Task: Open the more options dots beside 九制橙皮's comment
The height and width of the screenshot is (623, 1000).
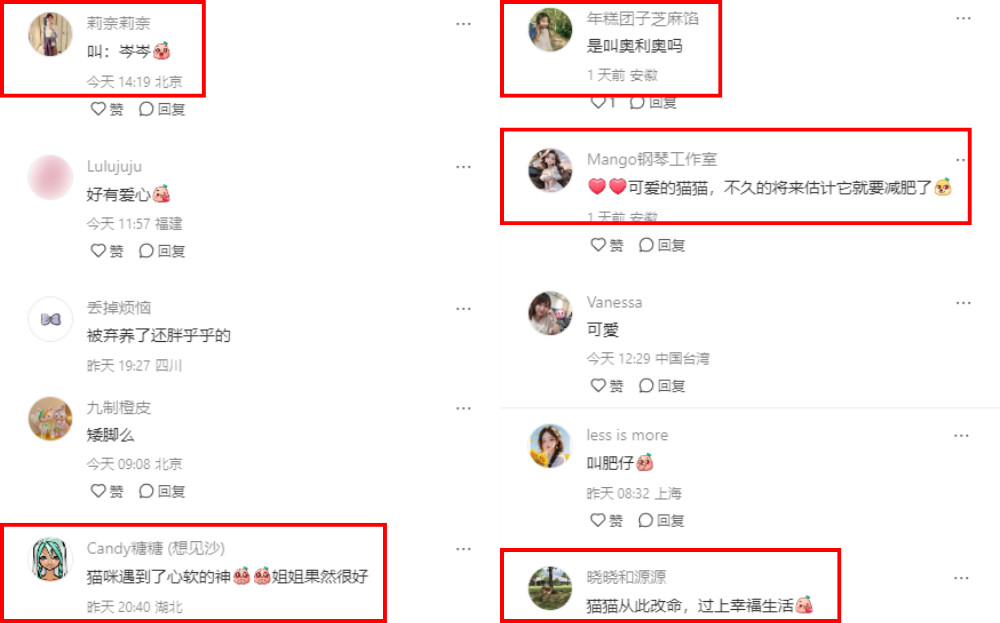Action: click(x=464, y=408)
